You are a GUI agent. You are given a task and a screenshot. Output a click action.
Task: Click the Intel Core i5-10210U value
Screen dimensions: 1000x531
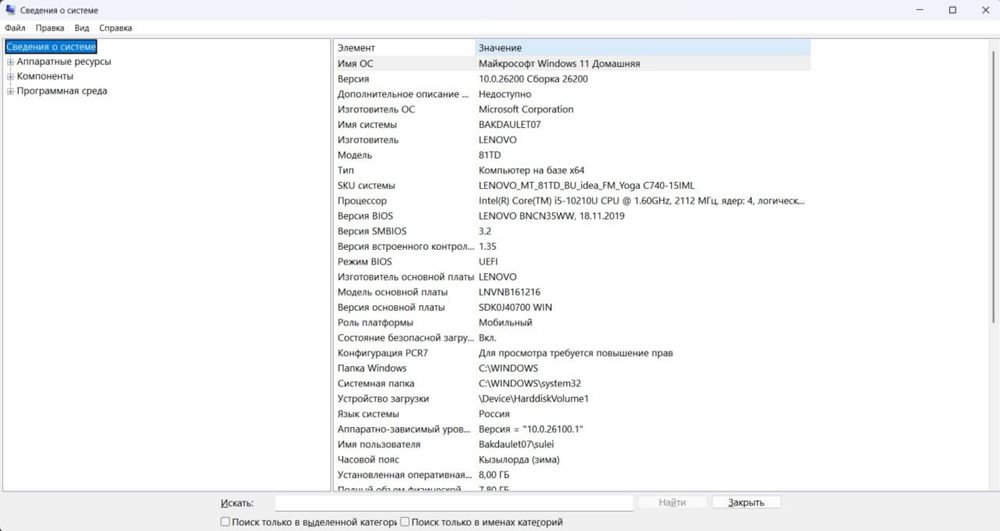click(642, 201)
